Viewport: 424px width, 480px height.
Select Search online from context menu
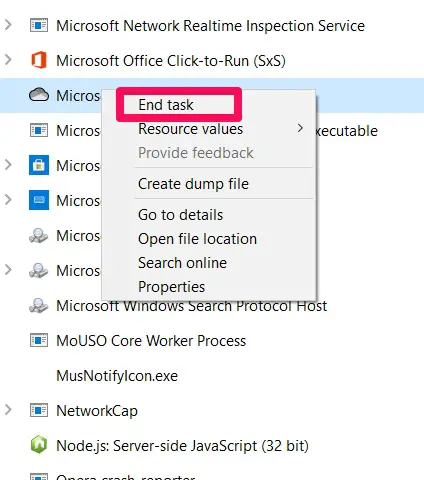click(x=182, y=263)
